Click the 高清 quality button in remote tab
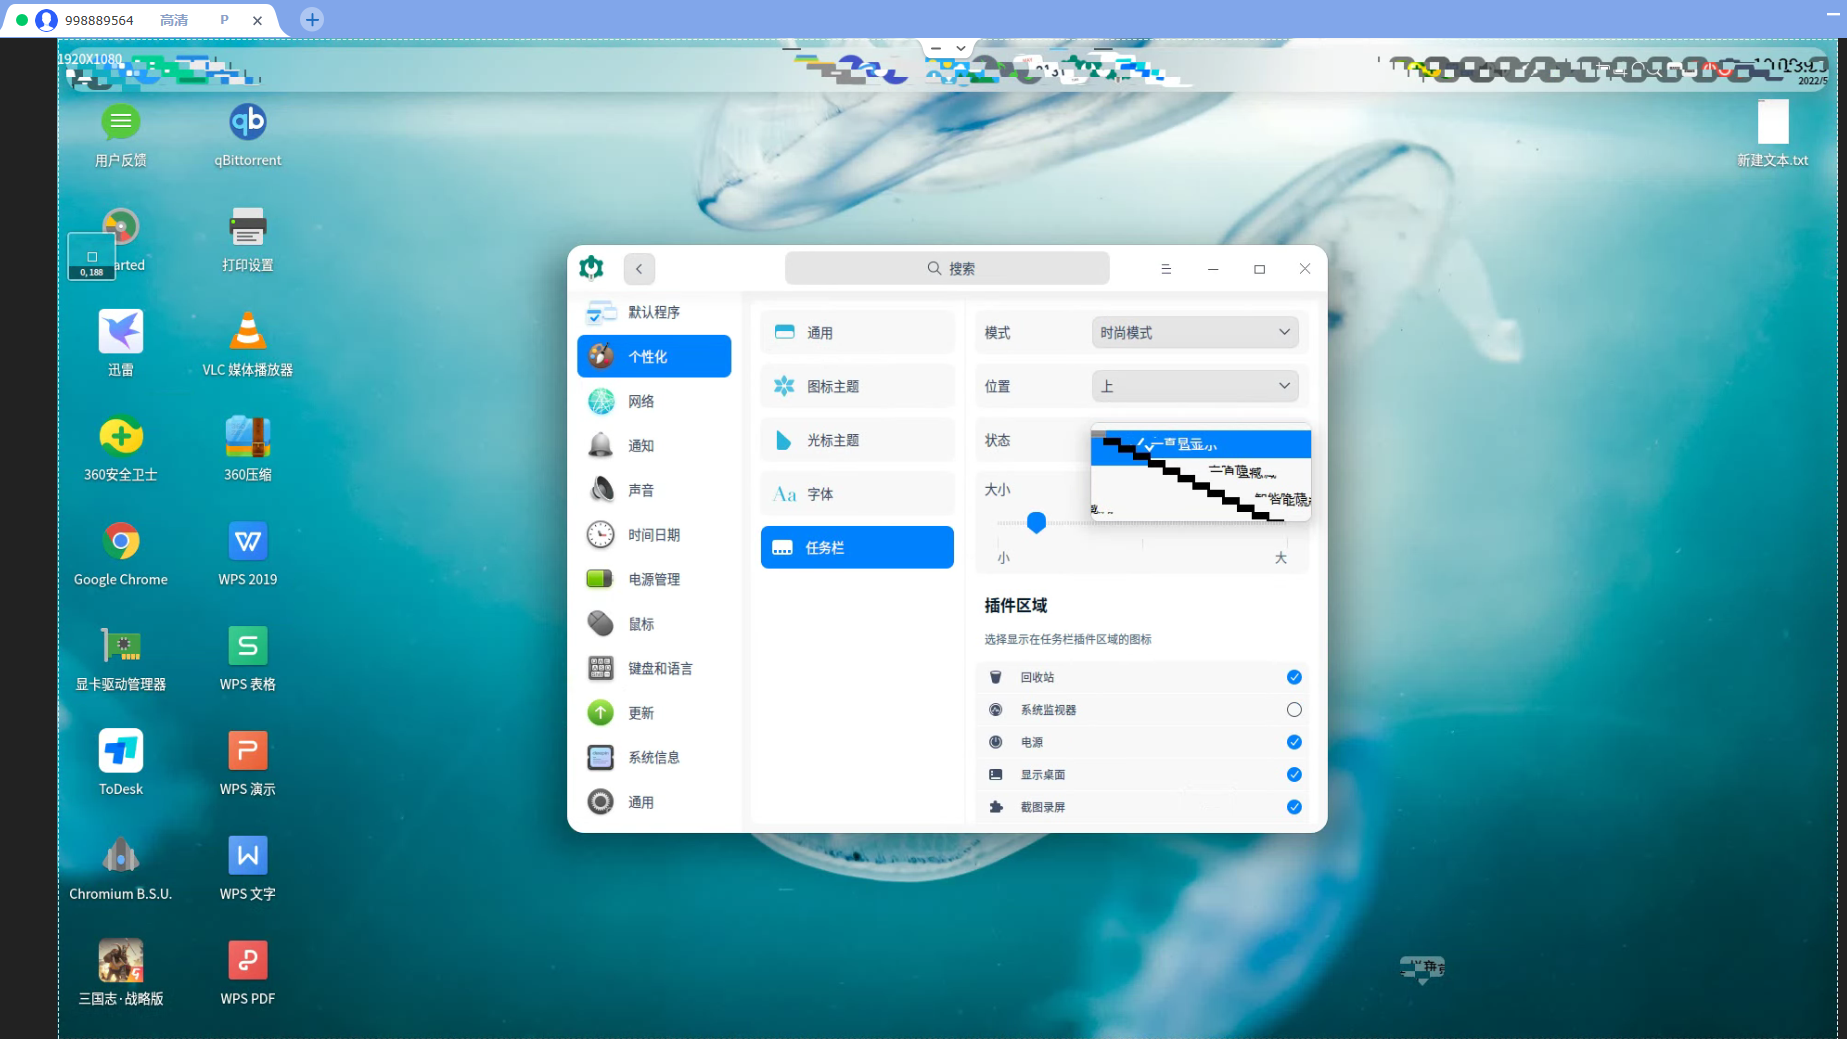This screenshot has width=1847, height=1039. point(174,20)
